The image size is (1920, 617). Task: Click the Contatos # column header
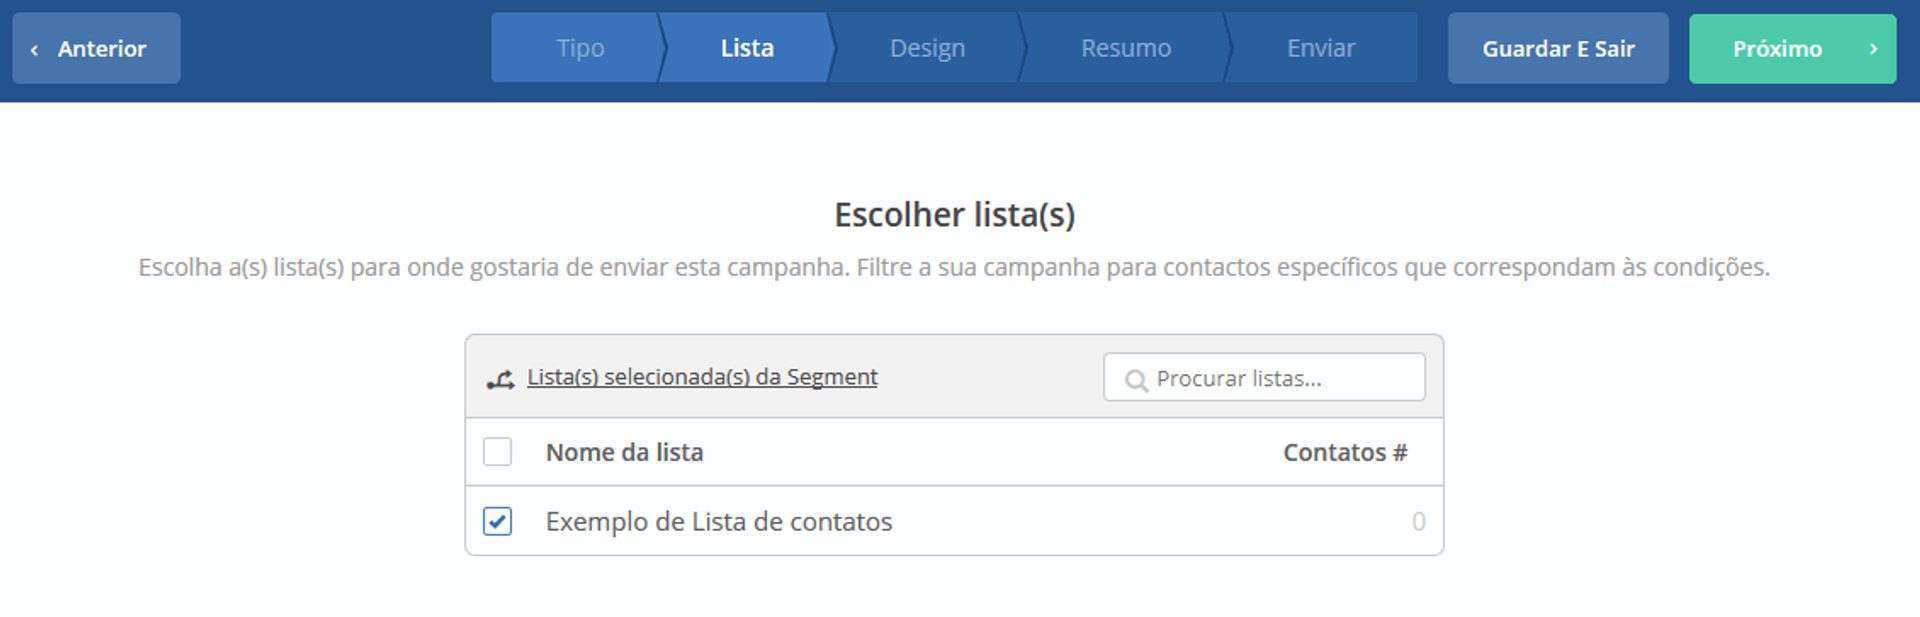1344,452
